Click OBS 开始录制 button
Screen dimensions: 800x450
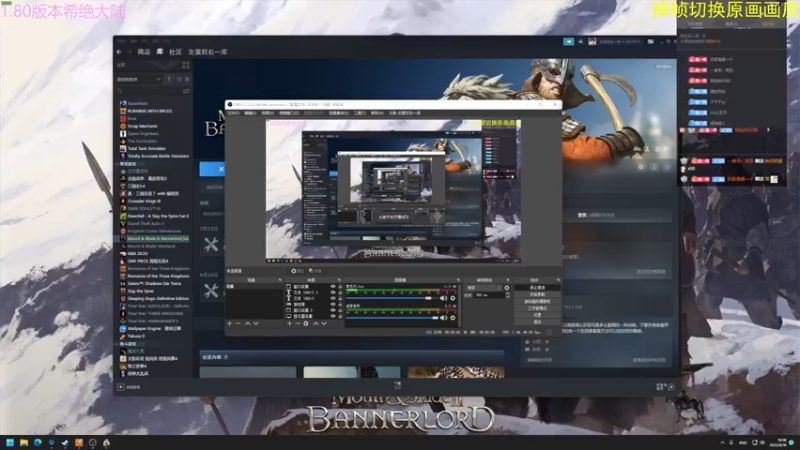point(537,294)
